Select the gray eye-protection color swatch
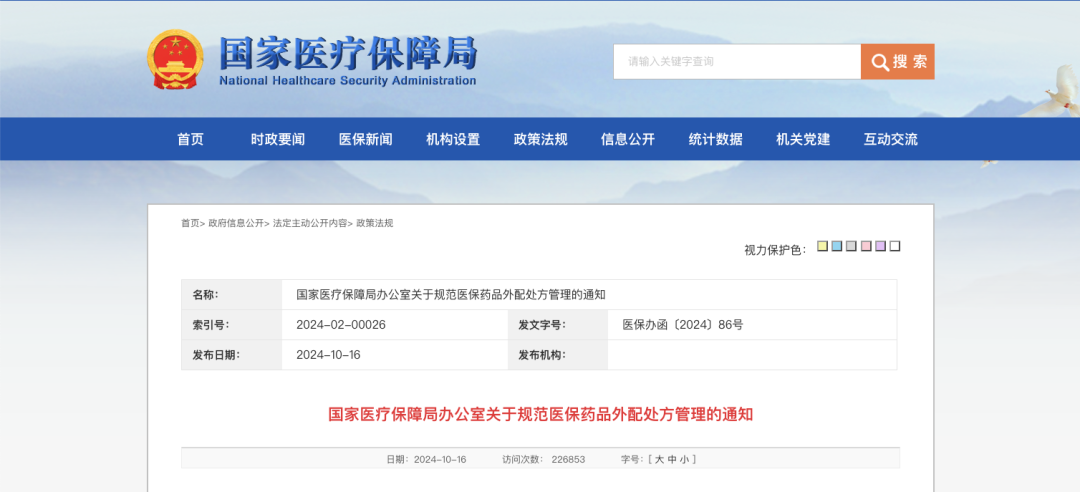 (x=851, y=246)
